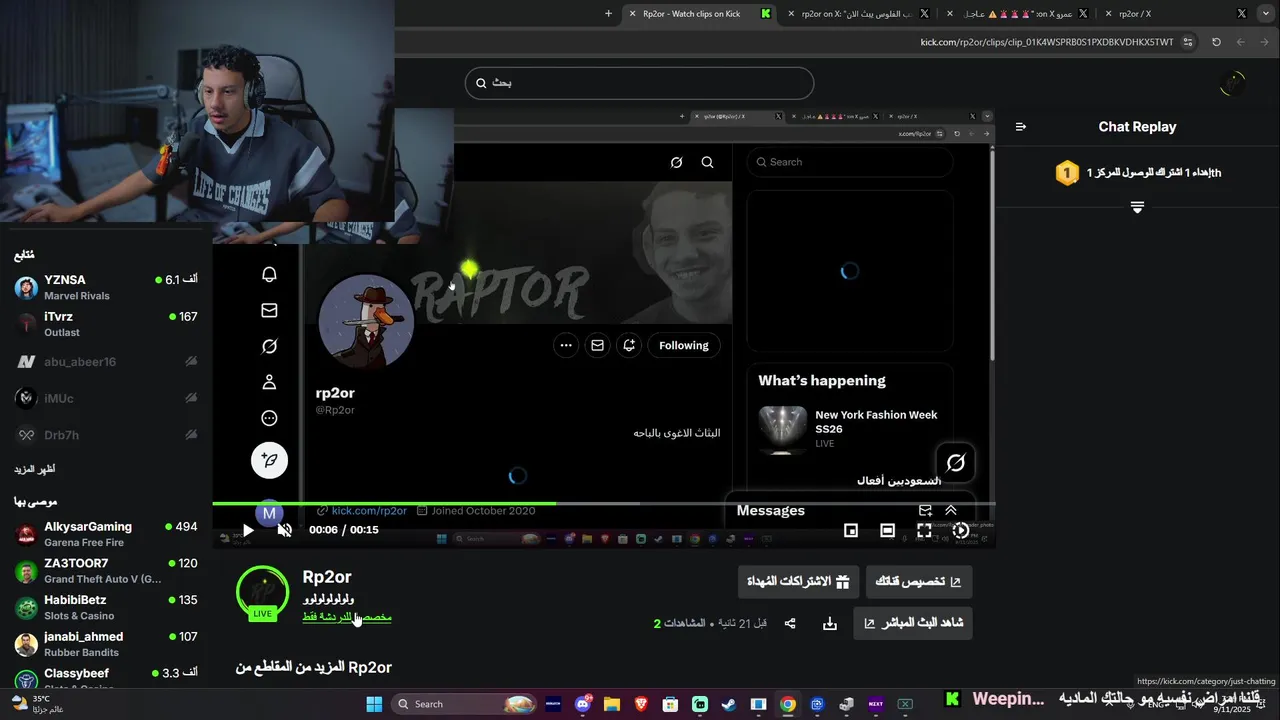Click the X messages envelope in video sidebar
1280x720 pixels.
pyautogui.click(x=269, y=310)
